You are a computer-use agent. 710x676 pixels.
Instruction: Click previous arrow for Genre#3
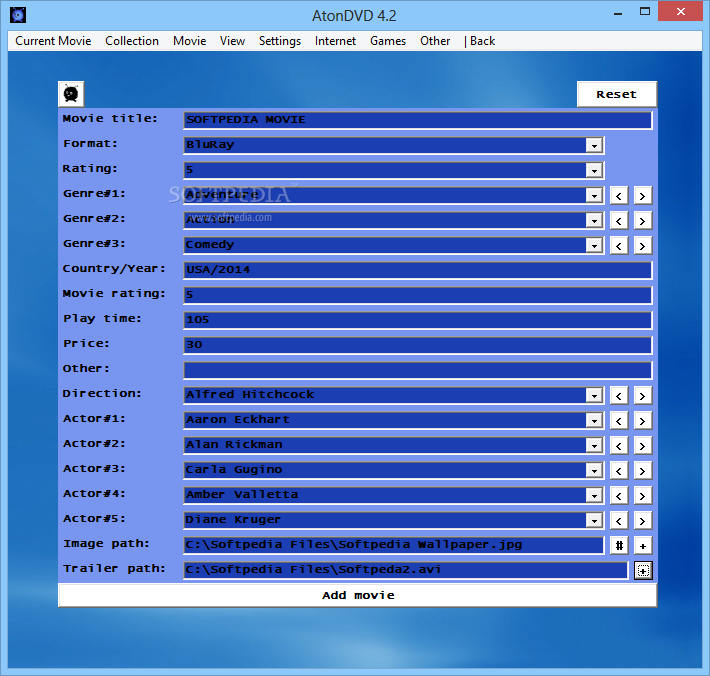tap(619, 246)
